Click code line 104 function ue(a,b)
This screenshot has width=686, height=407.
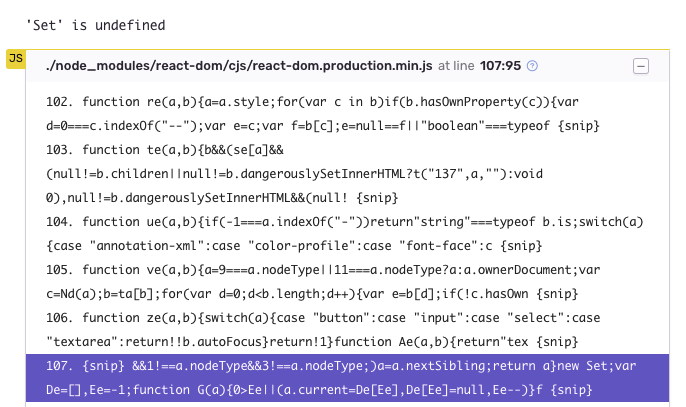(x=347, y=234)
